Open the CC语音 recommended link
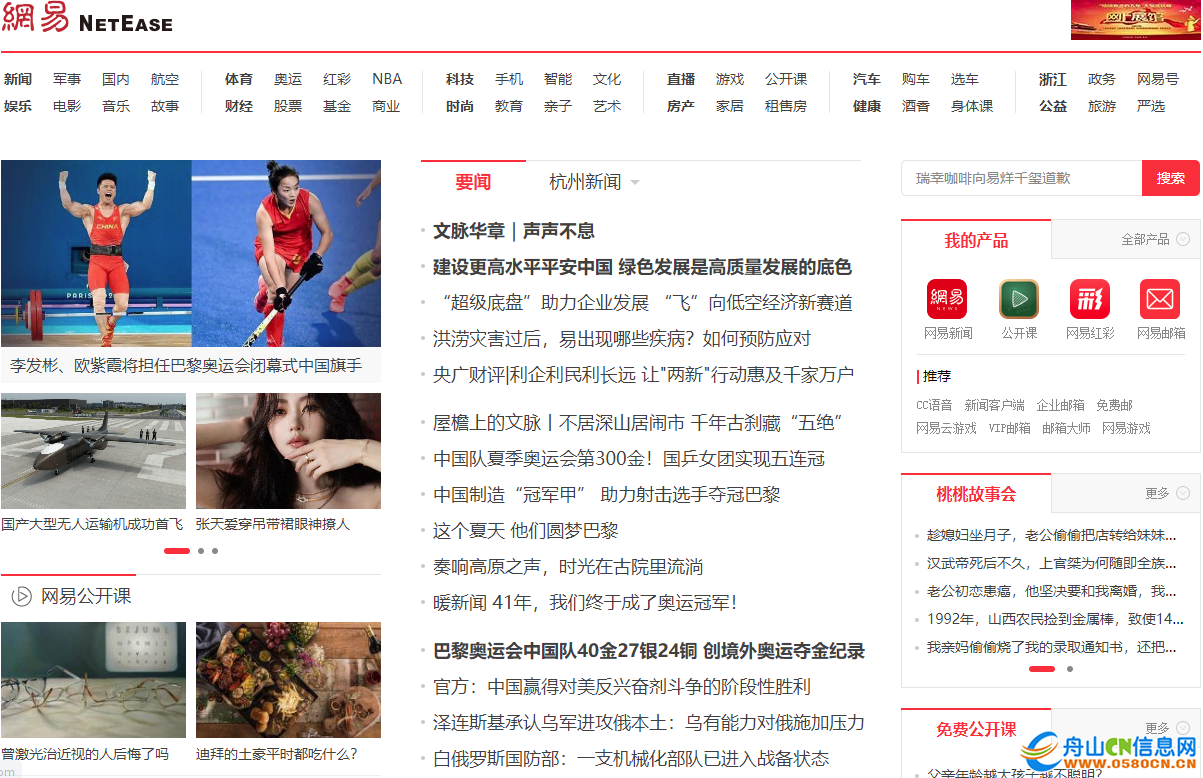 934,405
